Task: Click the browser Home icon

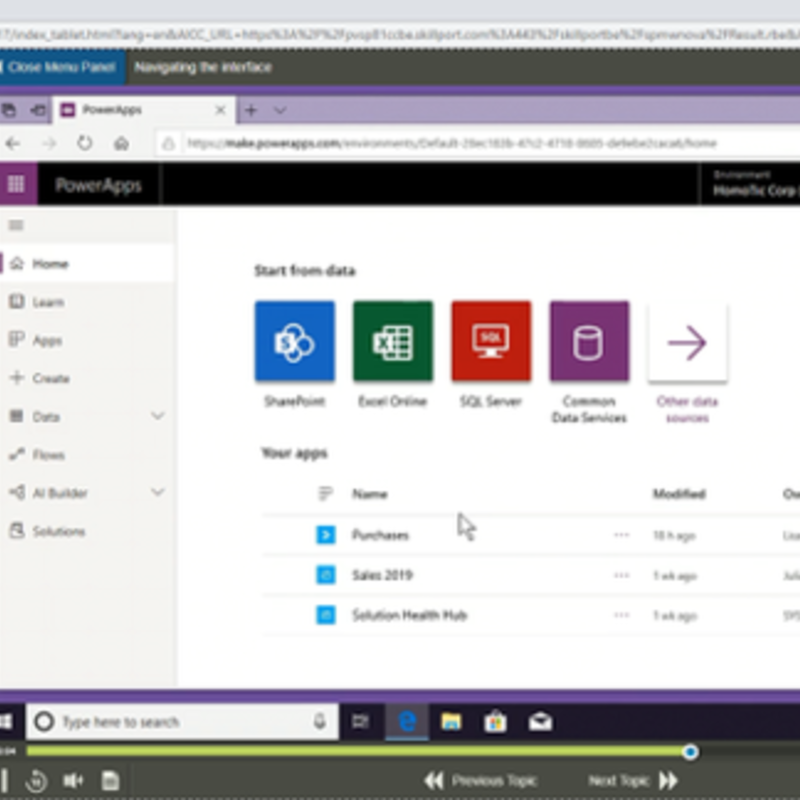Action: [x=121, y=143]
